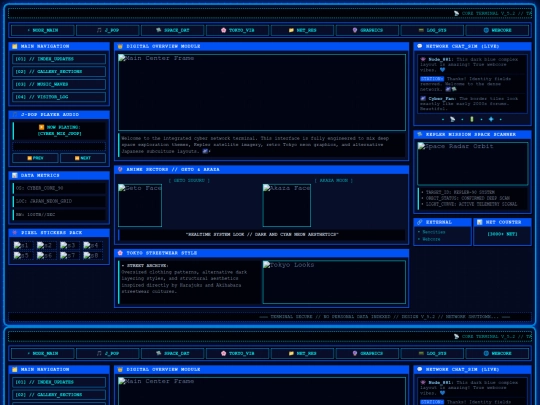This screenshot has height=405, width=540.
Task: Open SPACE_DAT tab in the upper frame navbar
Action: (173, 30)
